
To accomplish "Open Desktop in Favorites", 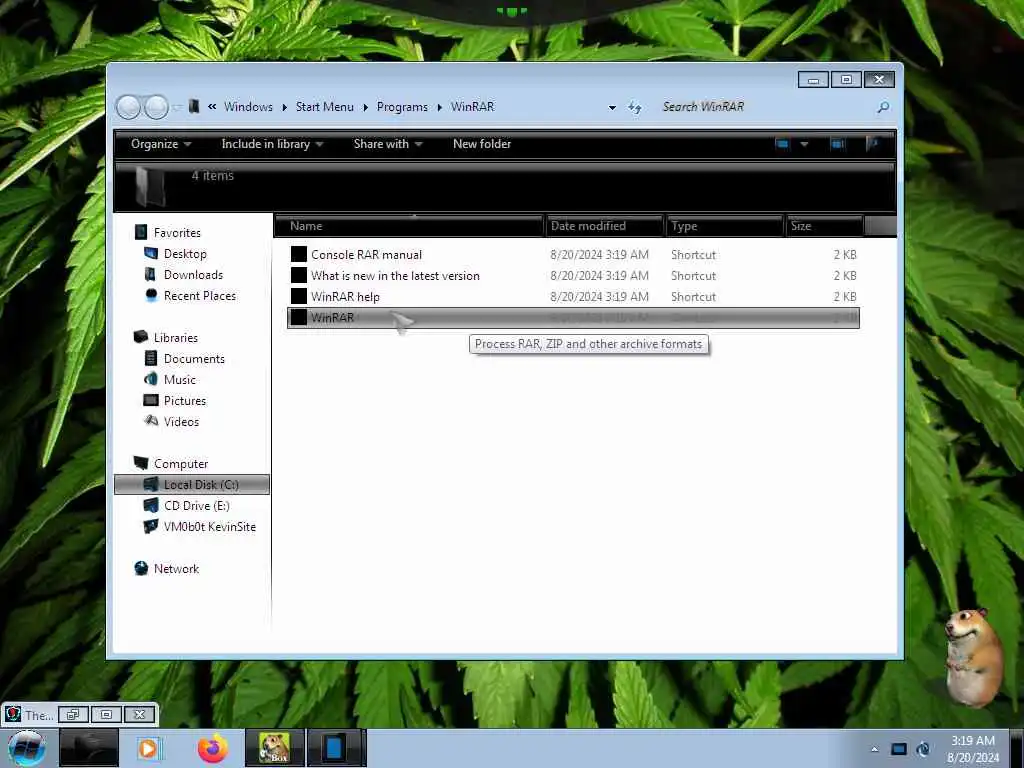I will tap(185, 253).
